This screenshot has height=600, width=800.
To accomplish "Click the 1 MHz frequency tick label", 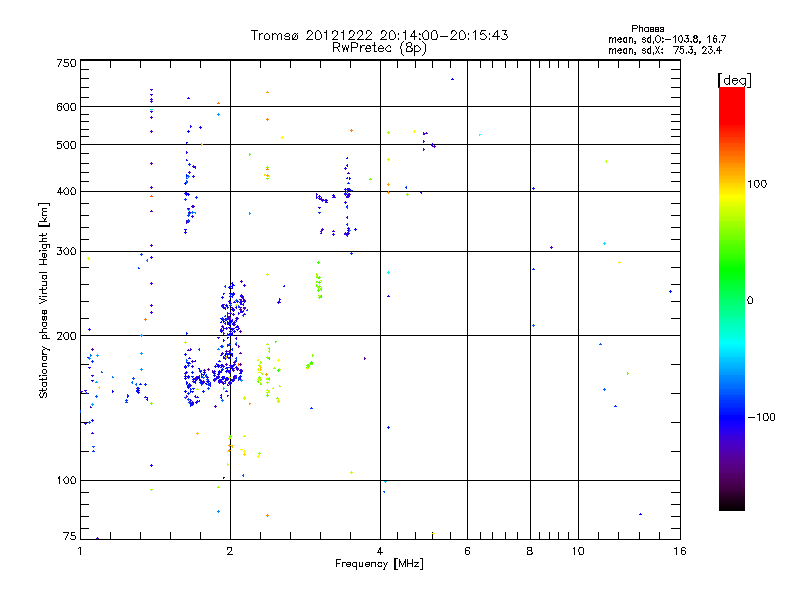I will (80, 551).
